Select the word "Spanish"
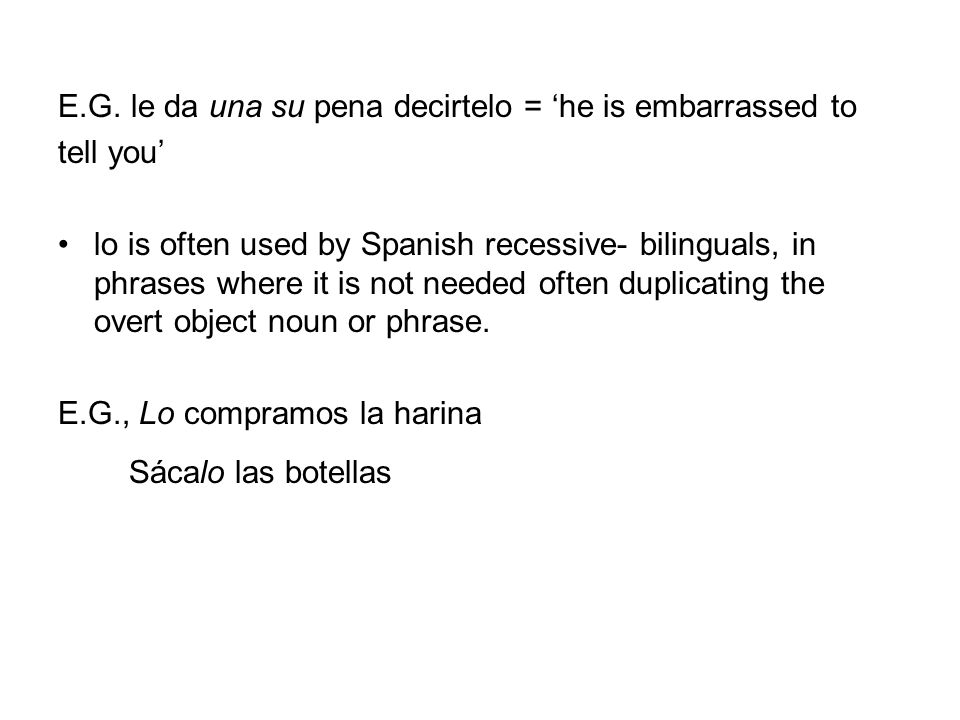The height and width of the screenshot is (720, 960). point(417,245)
